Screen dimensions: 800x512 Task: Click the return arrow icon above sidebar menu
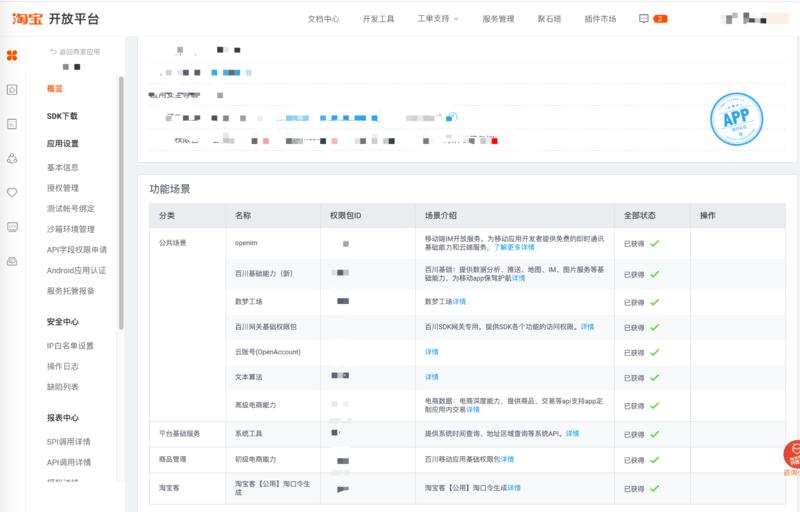tap(53, 52)
